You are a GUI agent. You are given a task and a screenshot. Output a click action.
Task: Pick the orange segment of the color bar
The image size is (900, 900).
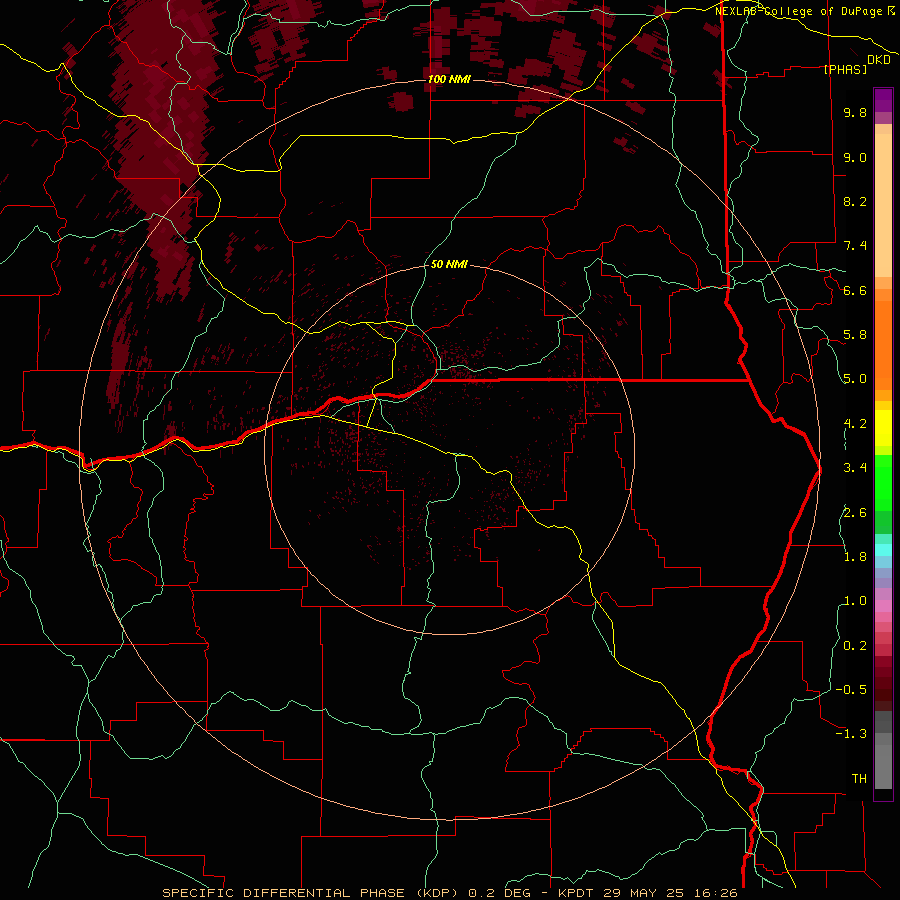(883, 346)
